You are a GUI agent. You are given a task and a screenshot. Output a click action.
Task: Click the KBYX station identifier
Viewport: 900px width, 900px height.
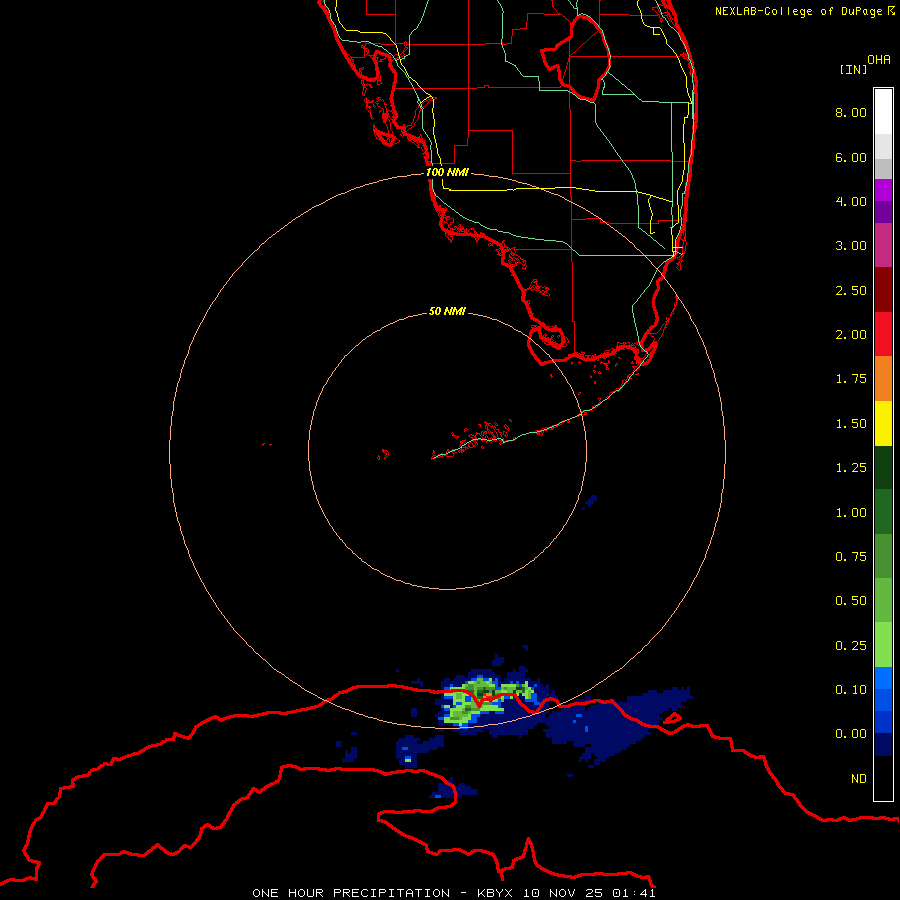(x=495, y=893)
